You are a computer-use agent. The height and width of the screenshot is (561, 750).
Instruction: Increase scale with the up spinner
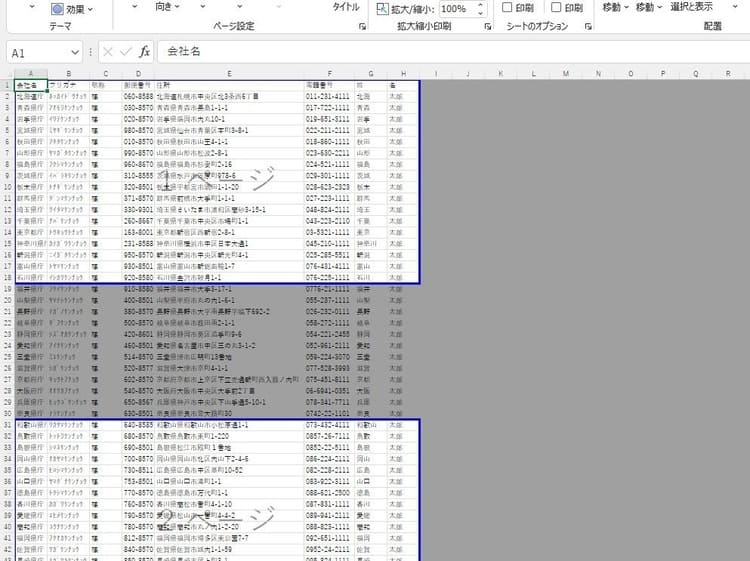pos(480,5)
